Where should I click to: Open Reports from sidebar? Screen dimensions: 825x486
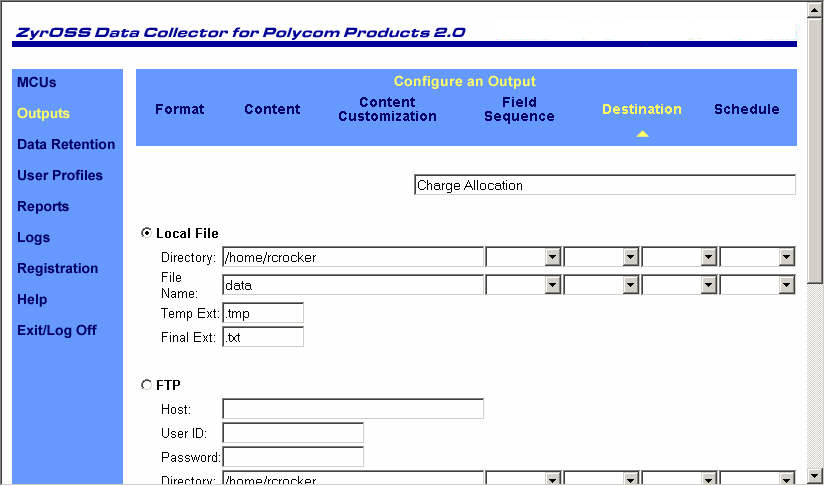[x=43, y=206]
